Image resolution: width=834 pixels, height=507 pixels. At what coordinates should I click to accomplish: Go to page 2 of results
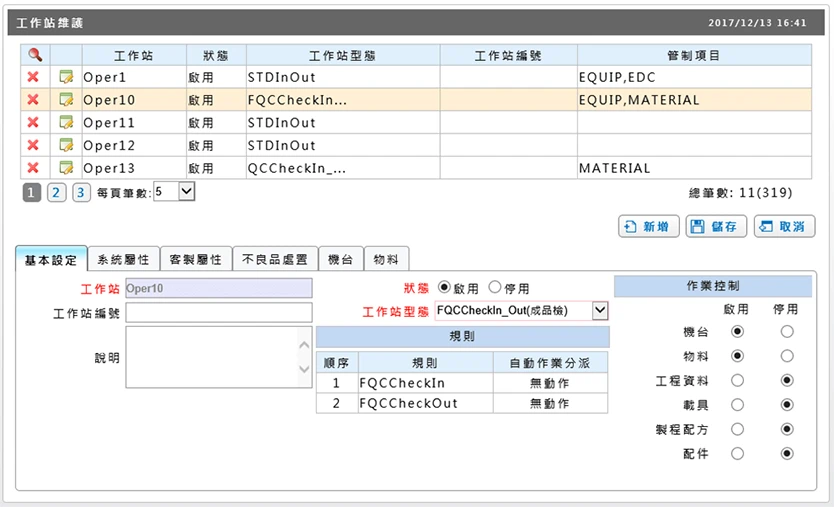click(x=56, y=192)
